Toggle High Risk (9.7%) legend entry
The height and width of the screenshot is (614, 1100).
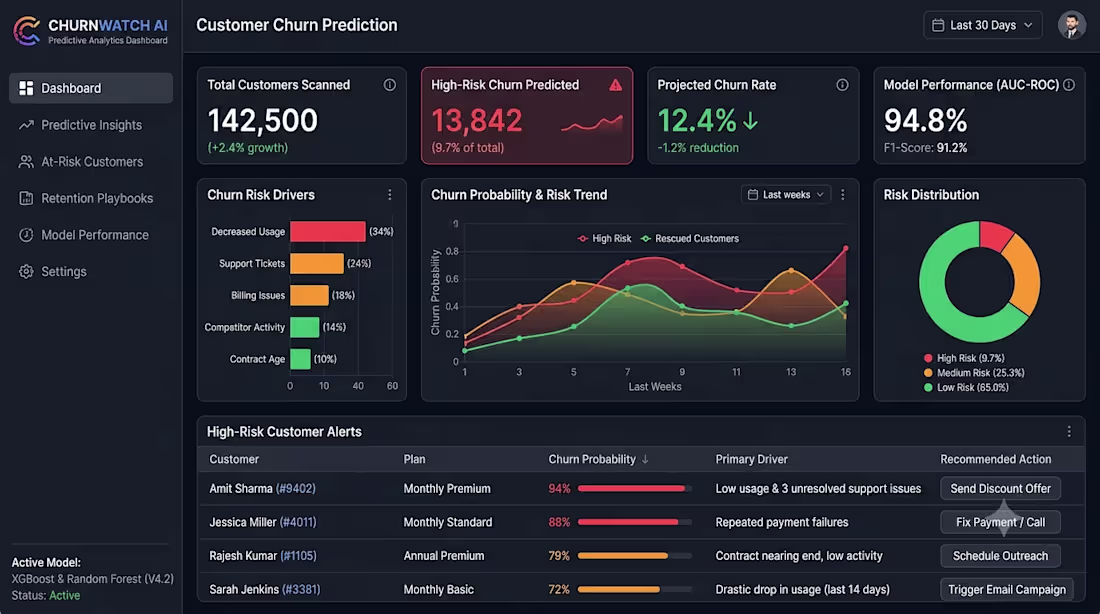964,358
